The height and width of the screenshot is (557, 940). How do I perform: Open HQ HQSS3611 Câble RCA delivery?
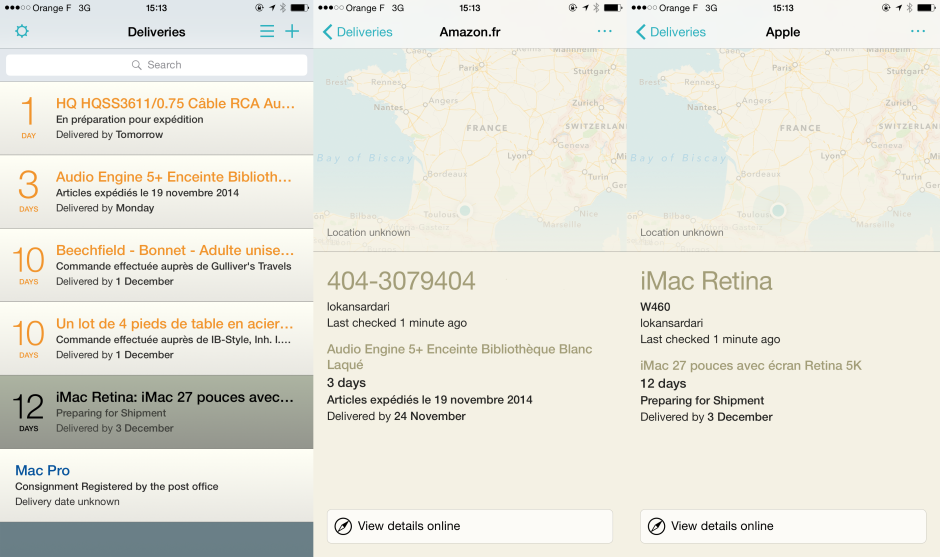click(x=156, y=118)
